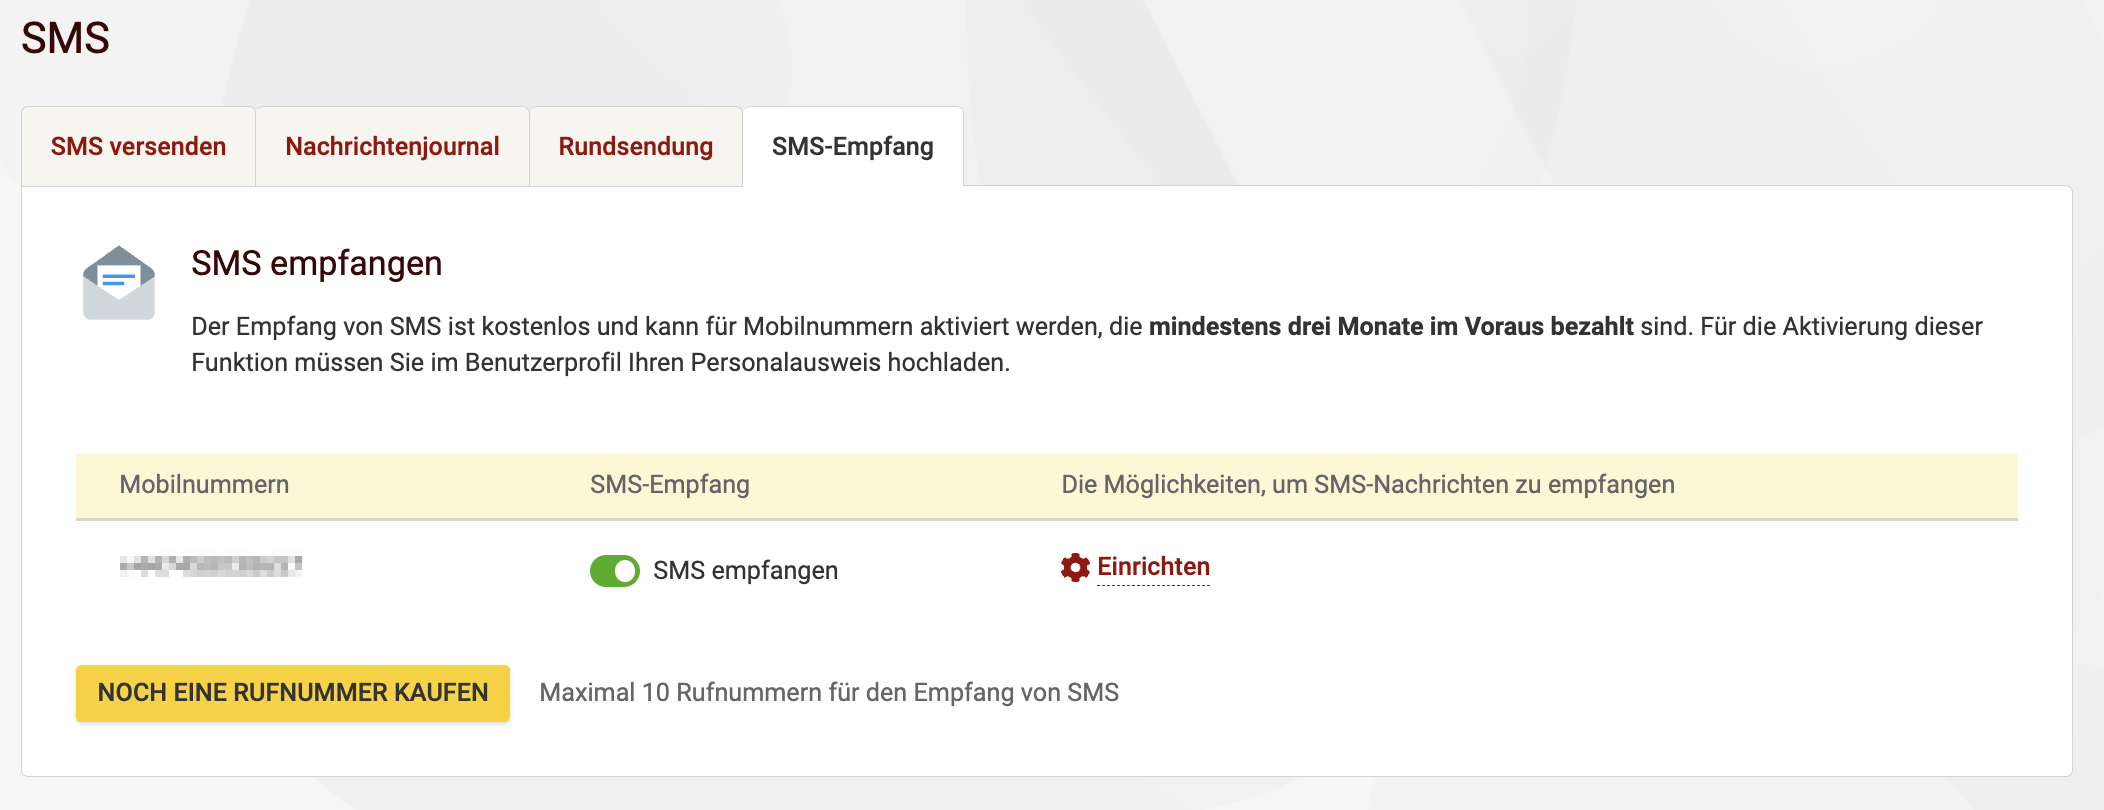Click the SMS empfangen section heading
This screenshot has width=2104, height=810.
[316, 263]
